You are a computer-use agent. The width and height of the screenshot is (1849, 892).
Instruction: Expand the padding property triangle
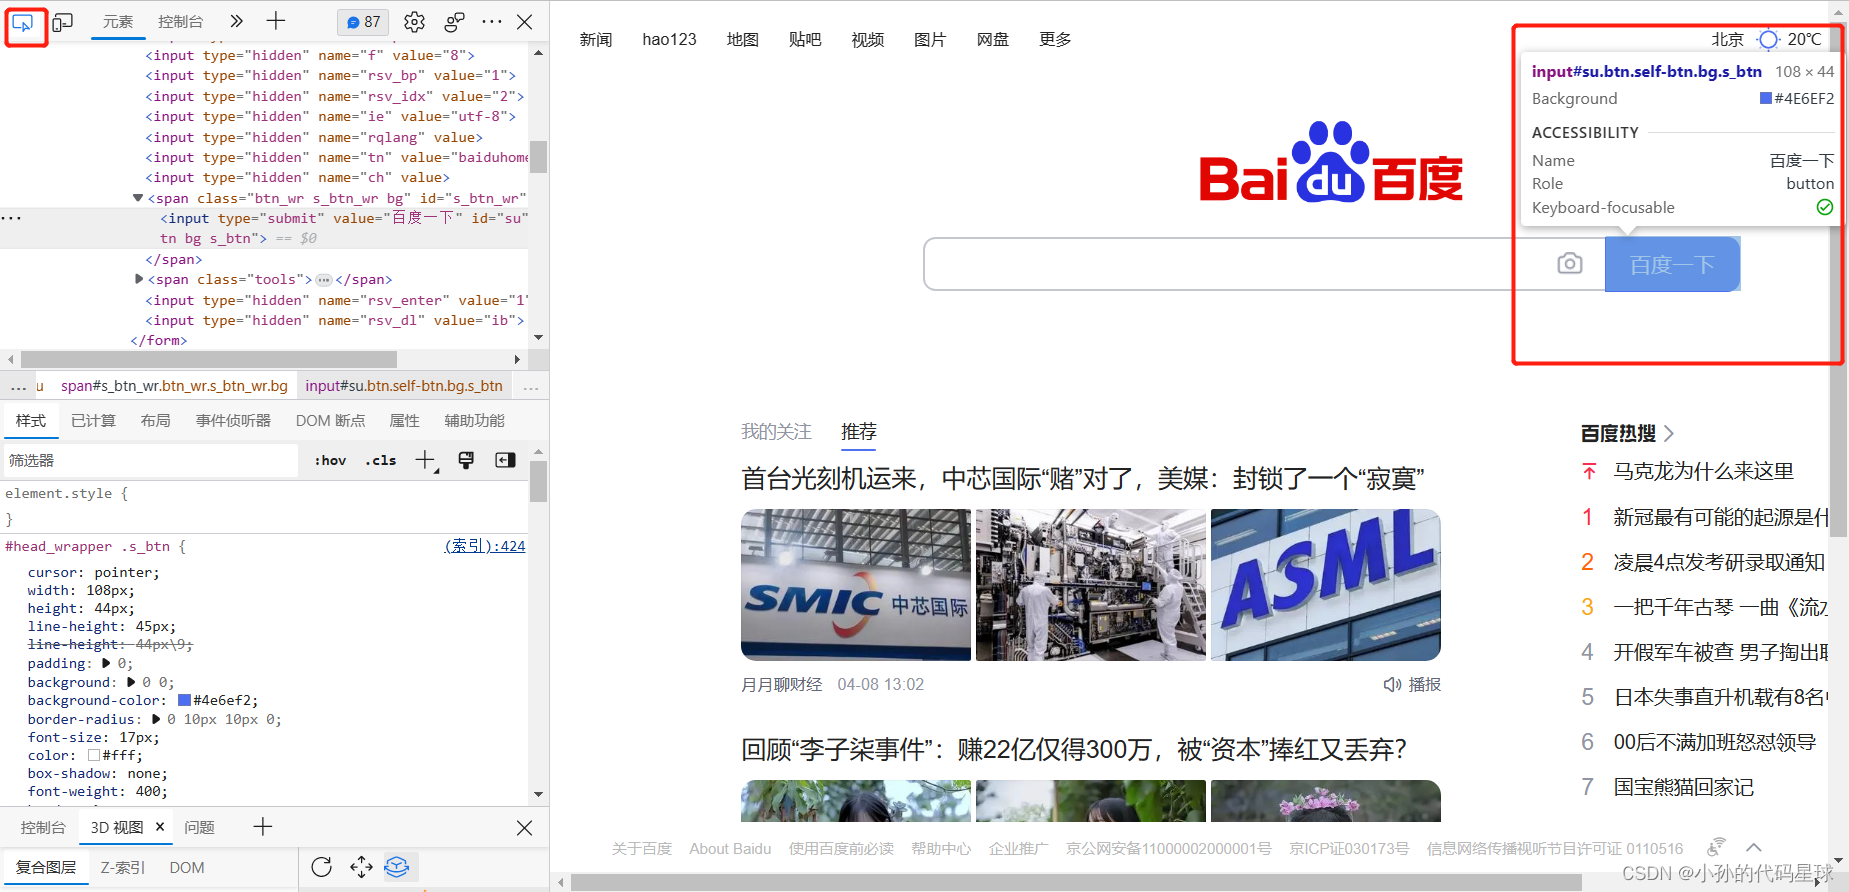(x=107, y=663)
